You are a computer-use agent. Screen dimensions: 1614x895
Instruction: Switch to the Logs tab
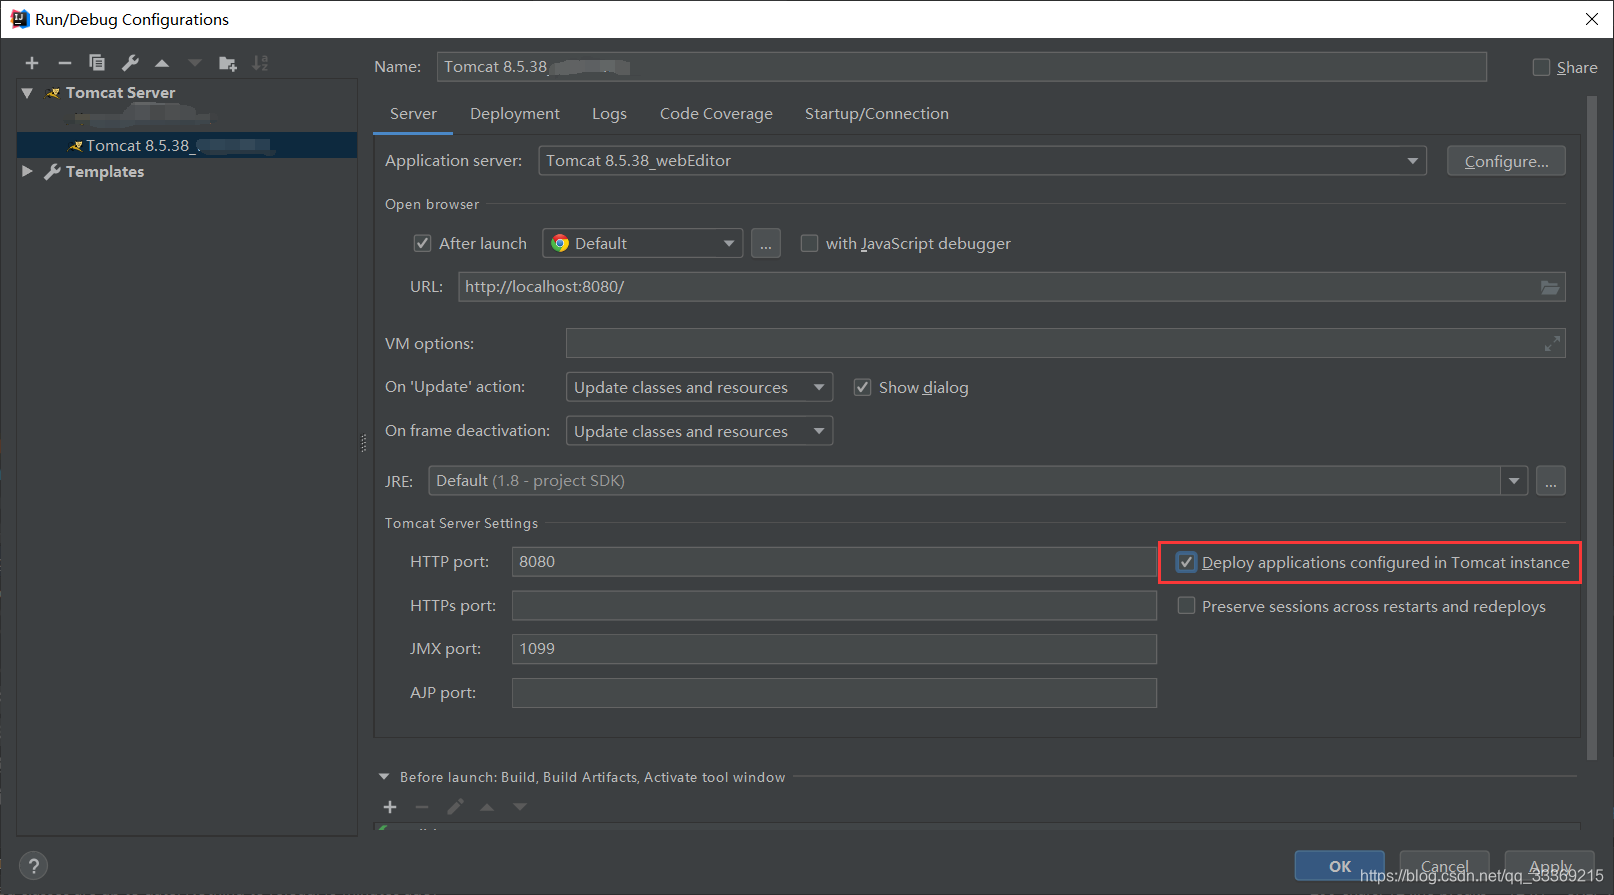[x=609, y=114]
